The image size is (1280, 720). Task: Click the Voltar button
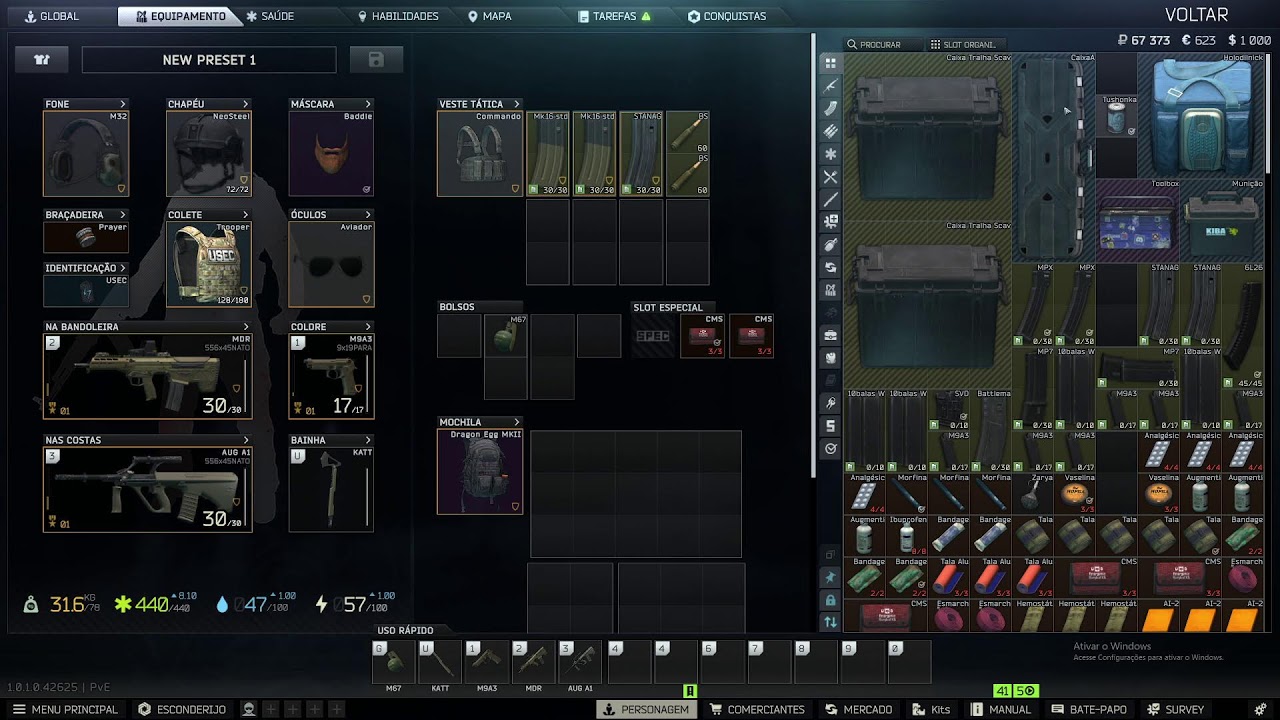[x=1196, y=15]
